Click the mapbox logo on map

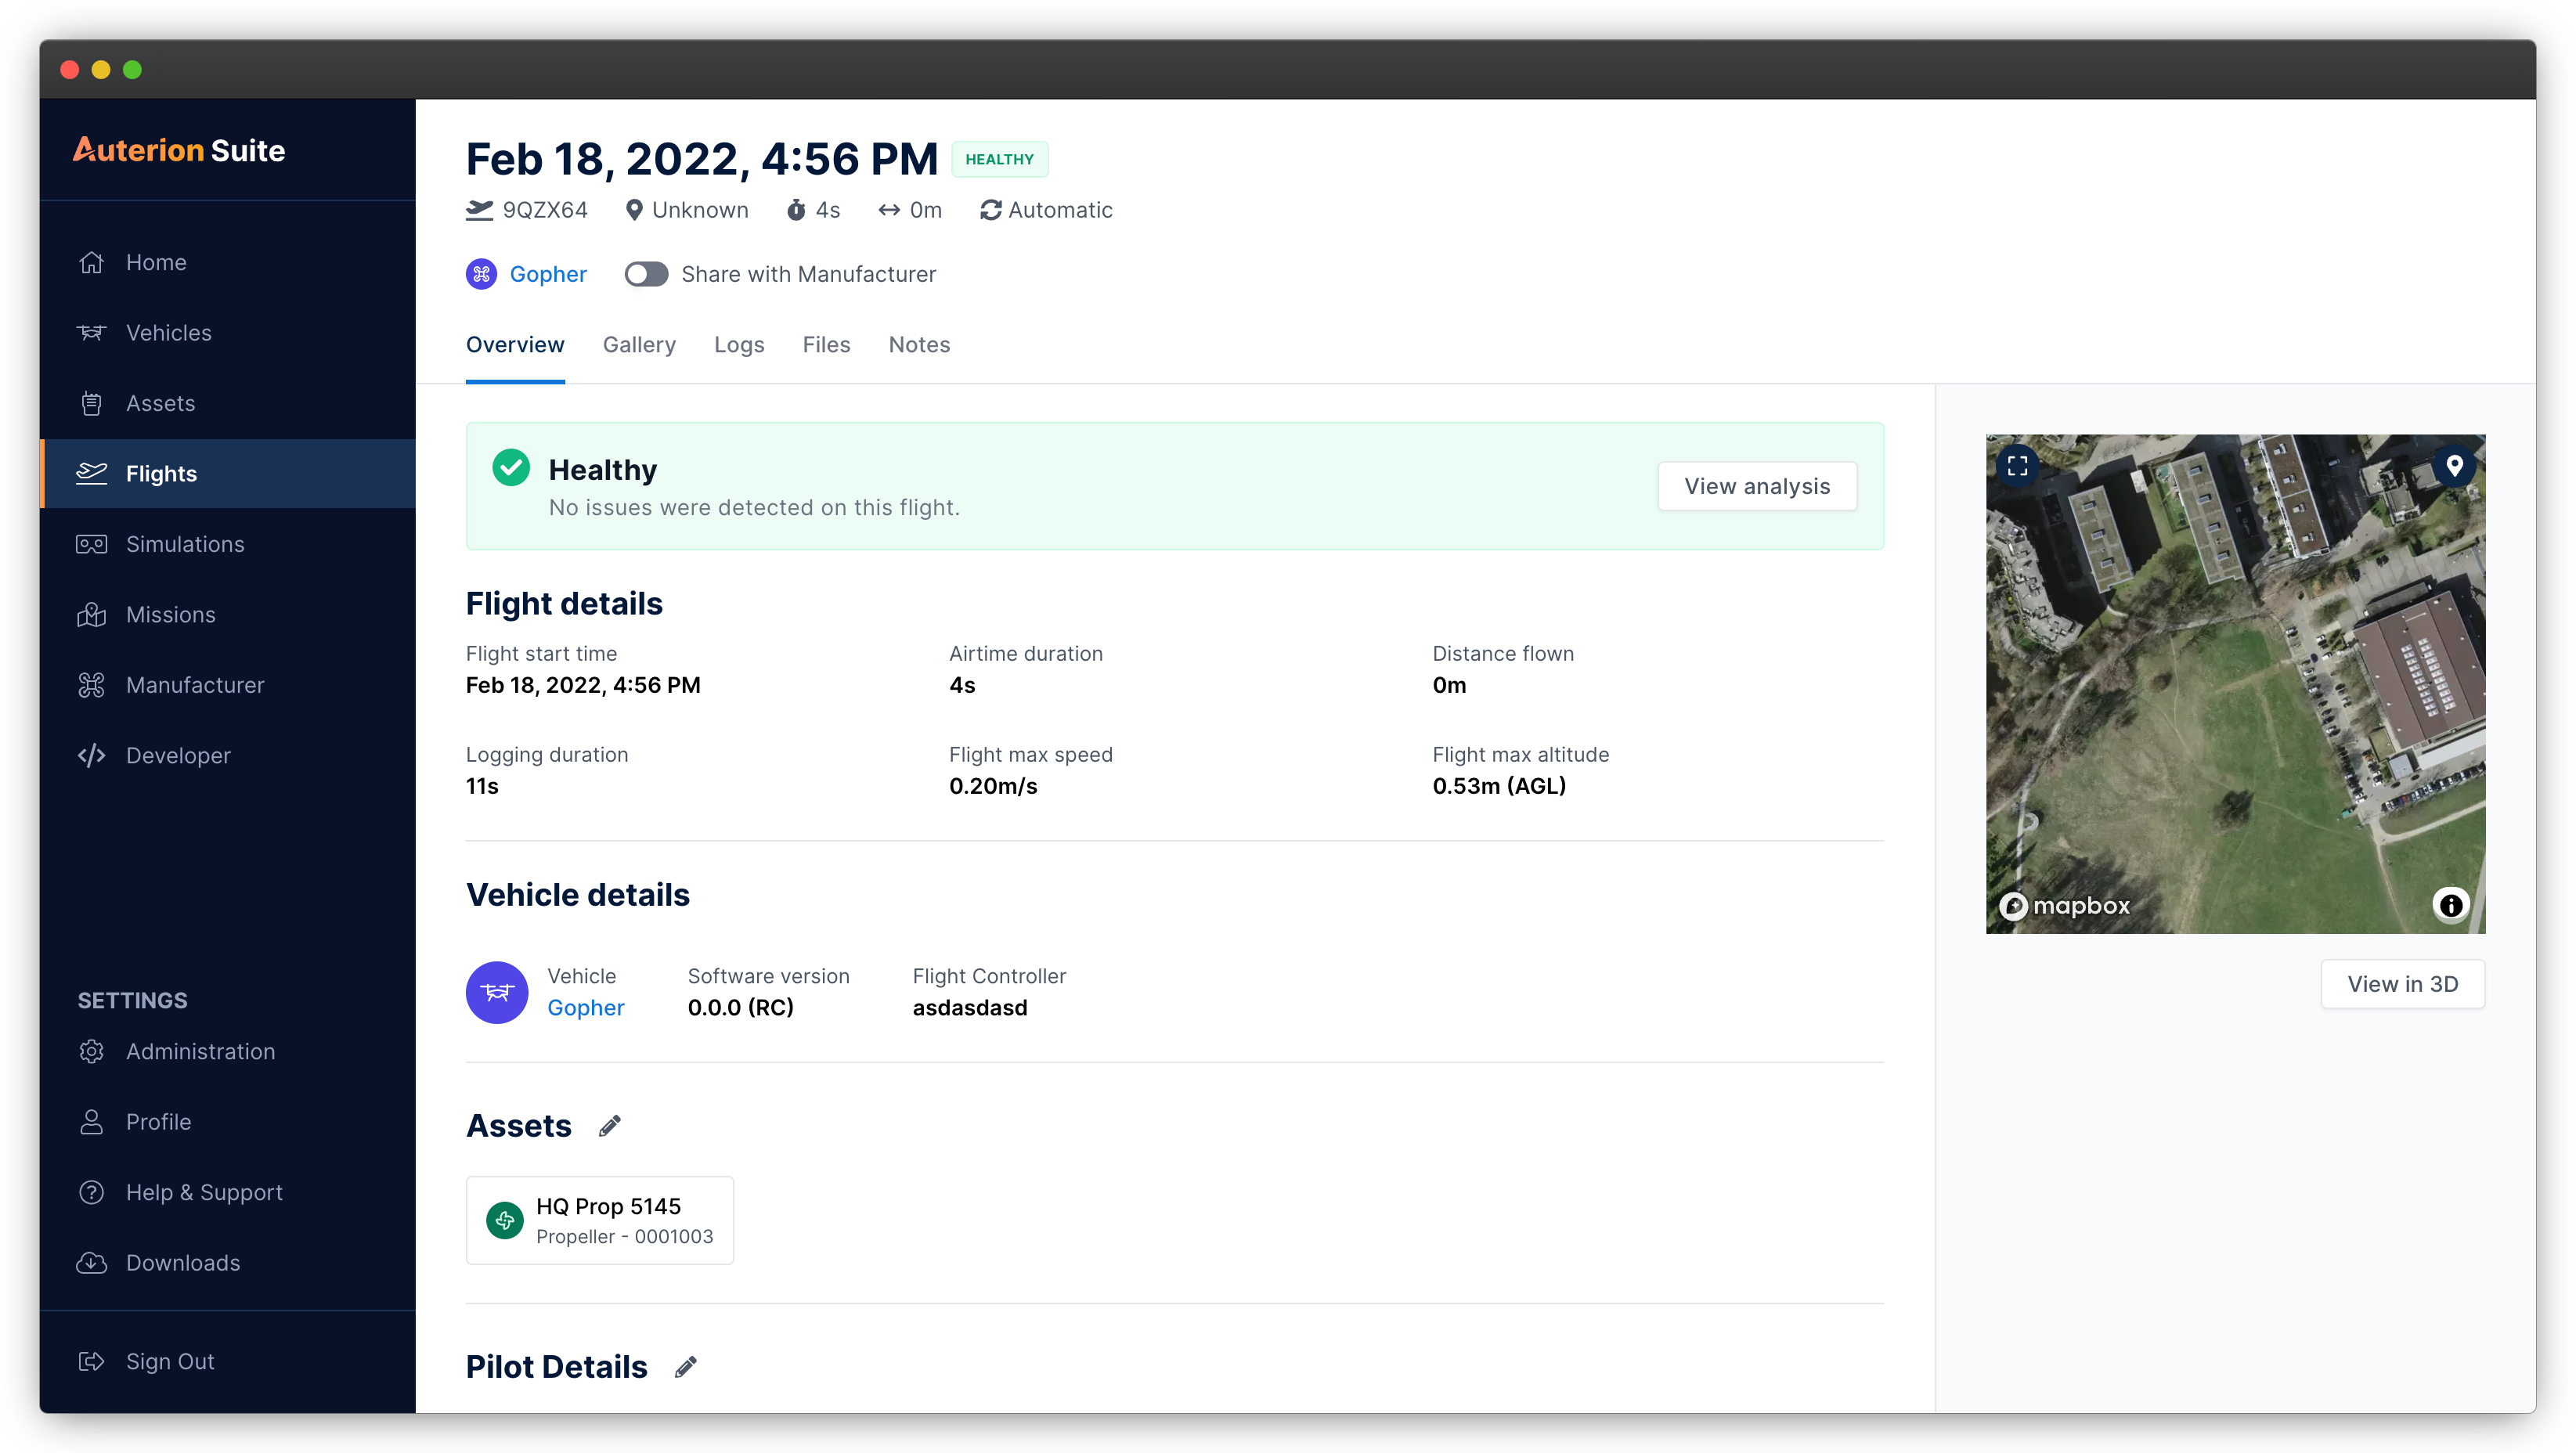(x=2064, y=905)
